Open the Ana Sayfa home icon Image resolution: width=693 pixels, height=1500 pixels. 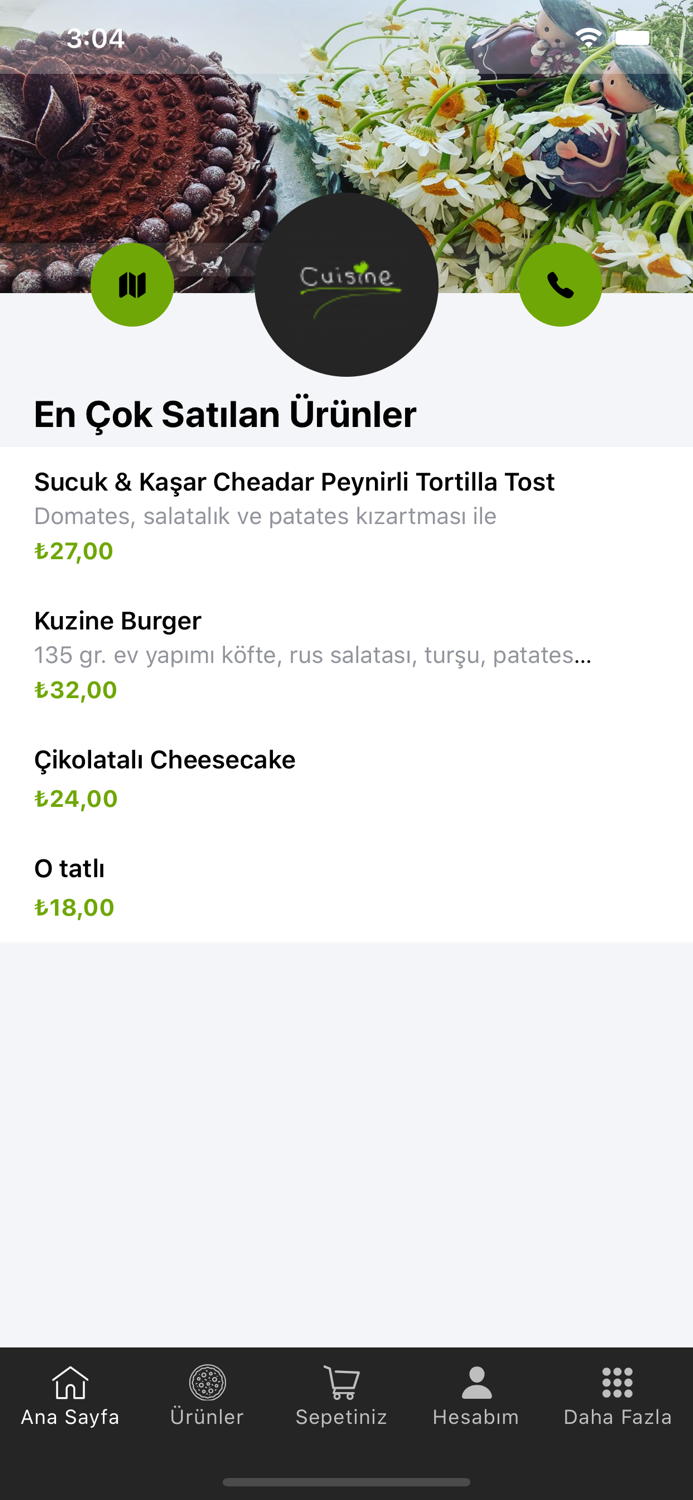click(x=69, y=1381)
